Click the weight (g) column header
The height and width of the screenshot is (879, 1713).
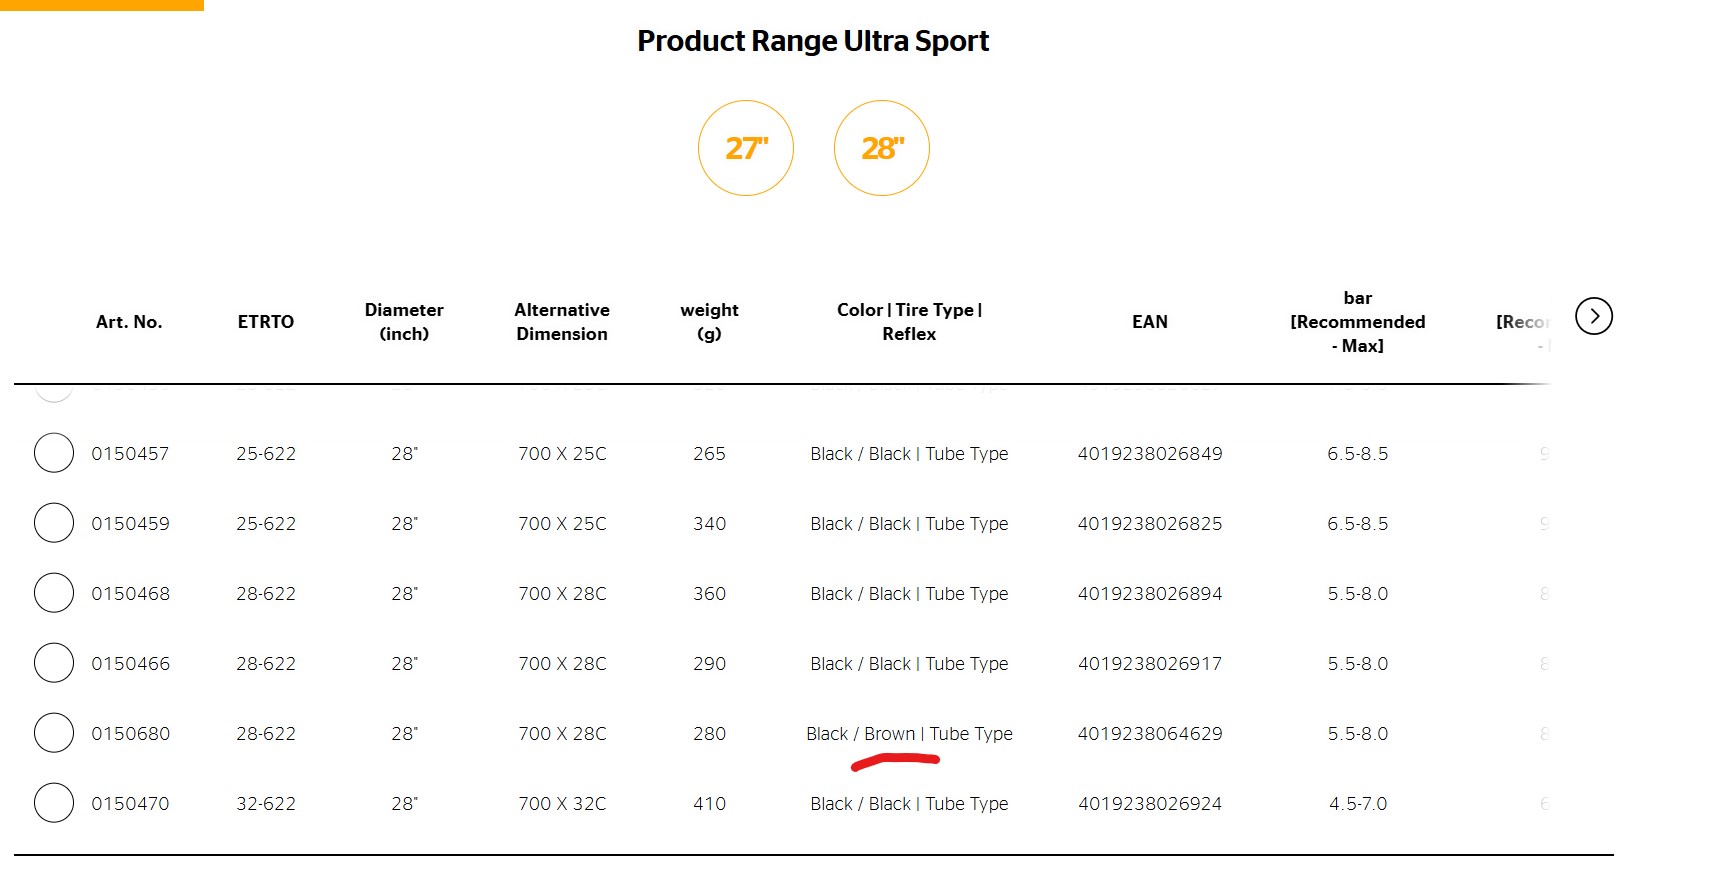pyautogui.click(x=709, y=322)
